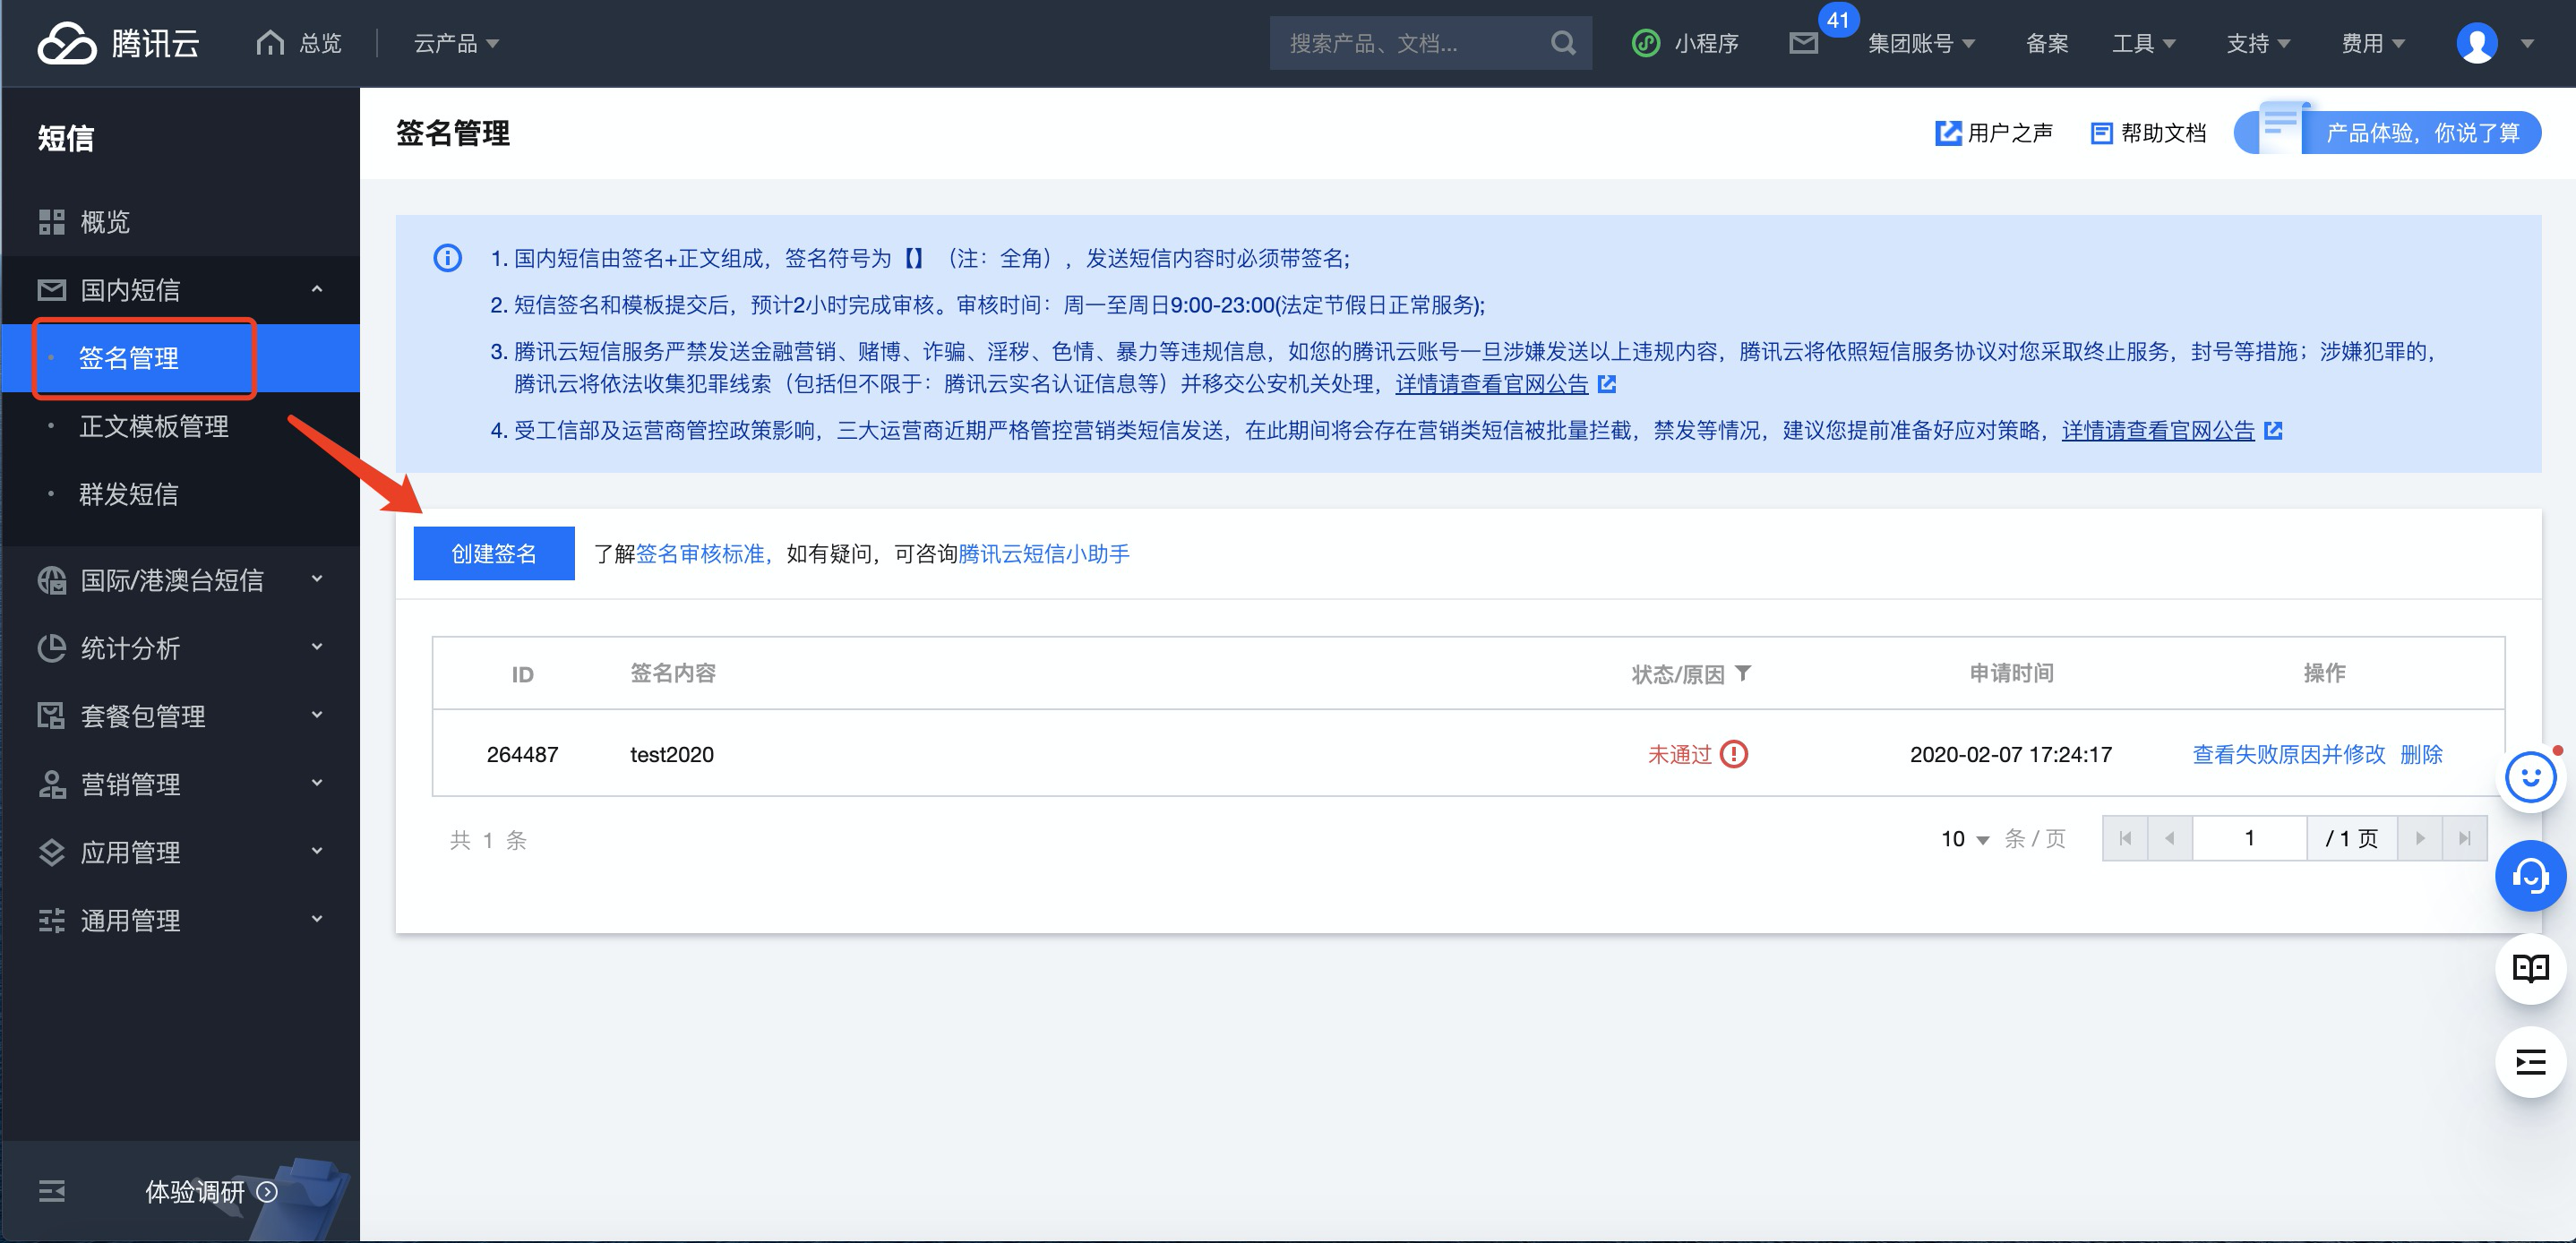Image resolution: width=2576 pixels, height=1243 pixels.
Task: Click the info icon in notice banner
Action: [447, 258]
